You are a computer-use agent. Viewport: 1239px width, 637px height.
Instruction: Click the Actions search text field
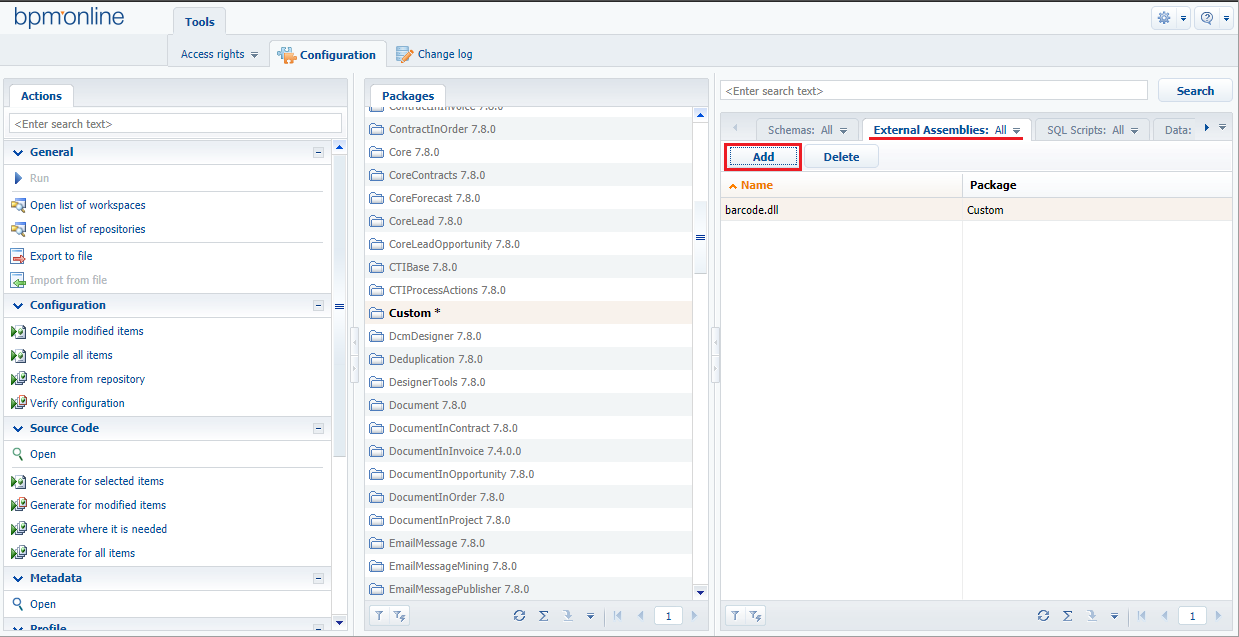175,124
